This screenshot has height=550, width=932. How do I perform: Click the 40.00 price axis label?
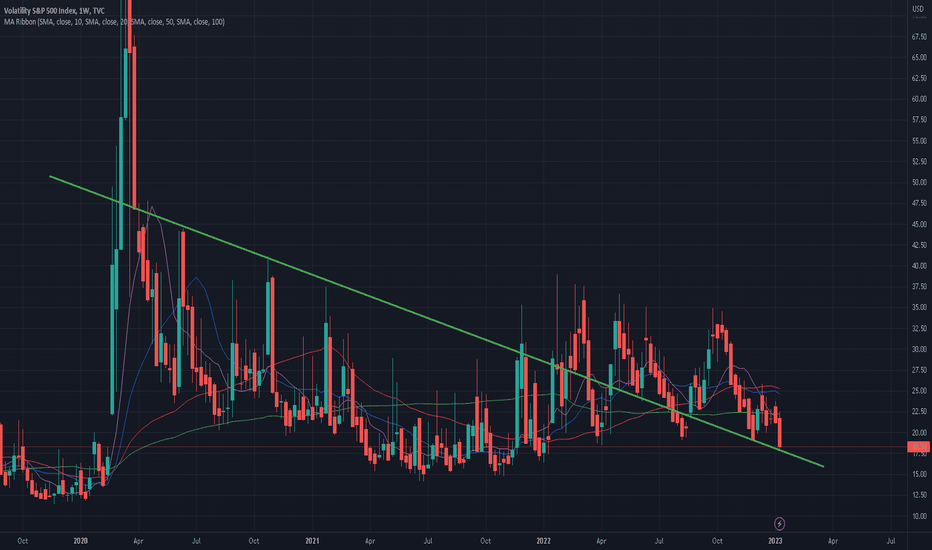click(x=919, y=266)
